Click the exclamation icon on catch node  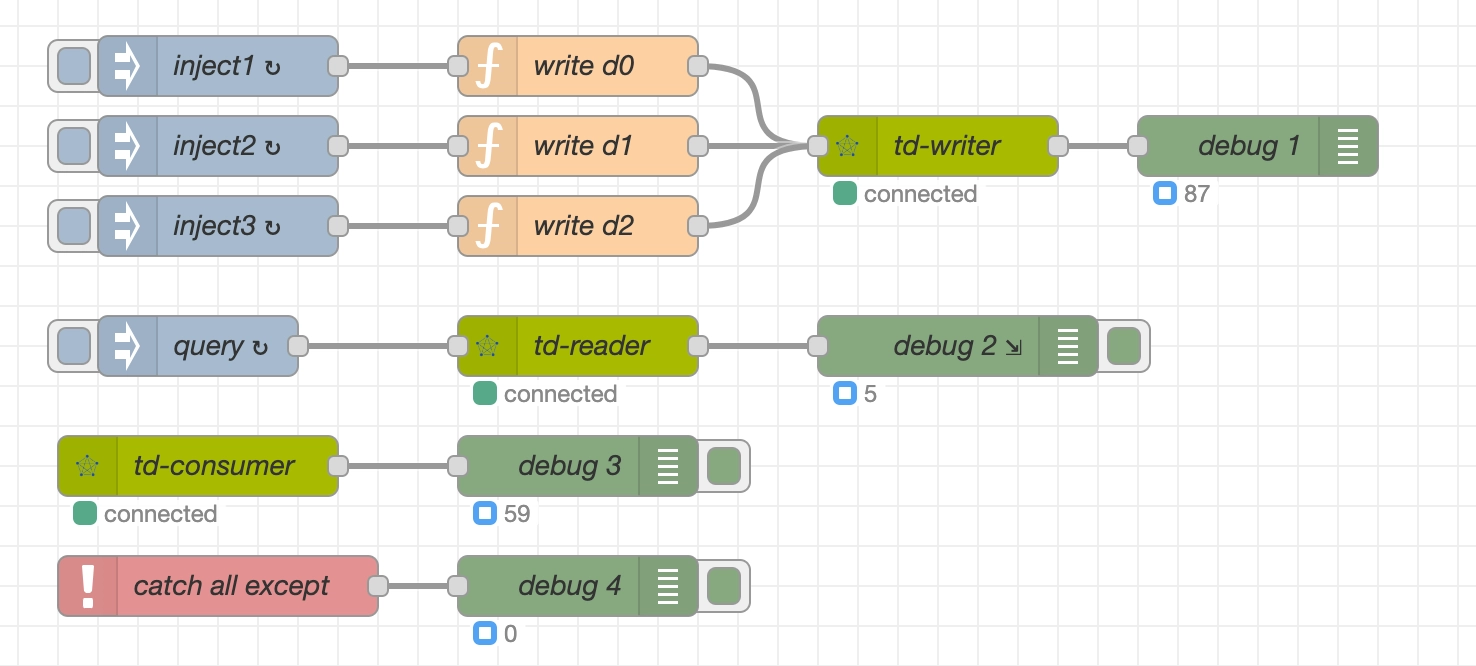pyautogui.click(x=88, y=586)
